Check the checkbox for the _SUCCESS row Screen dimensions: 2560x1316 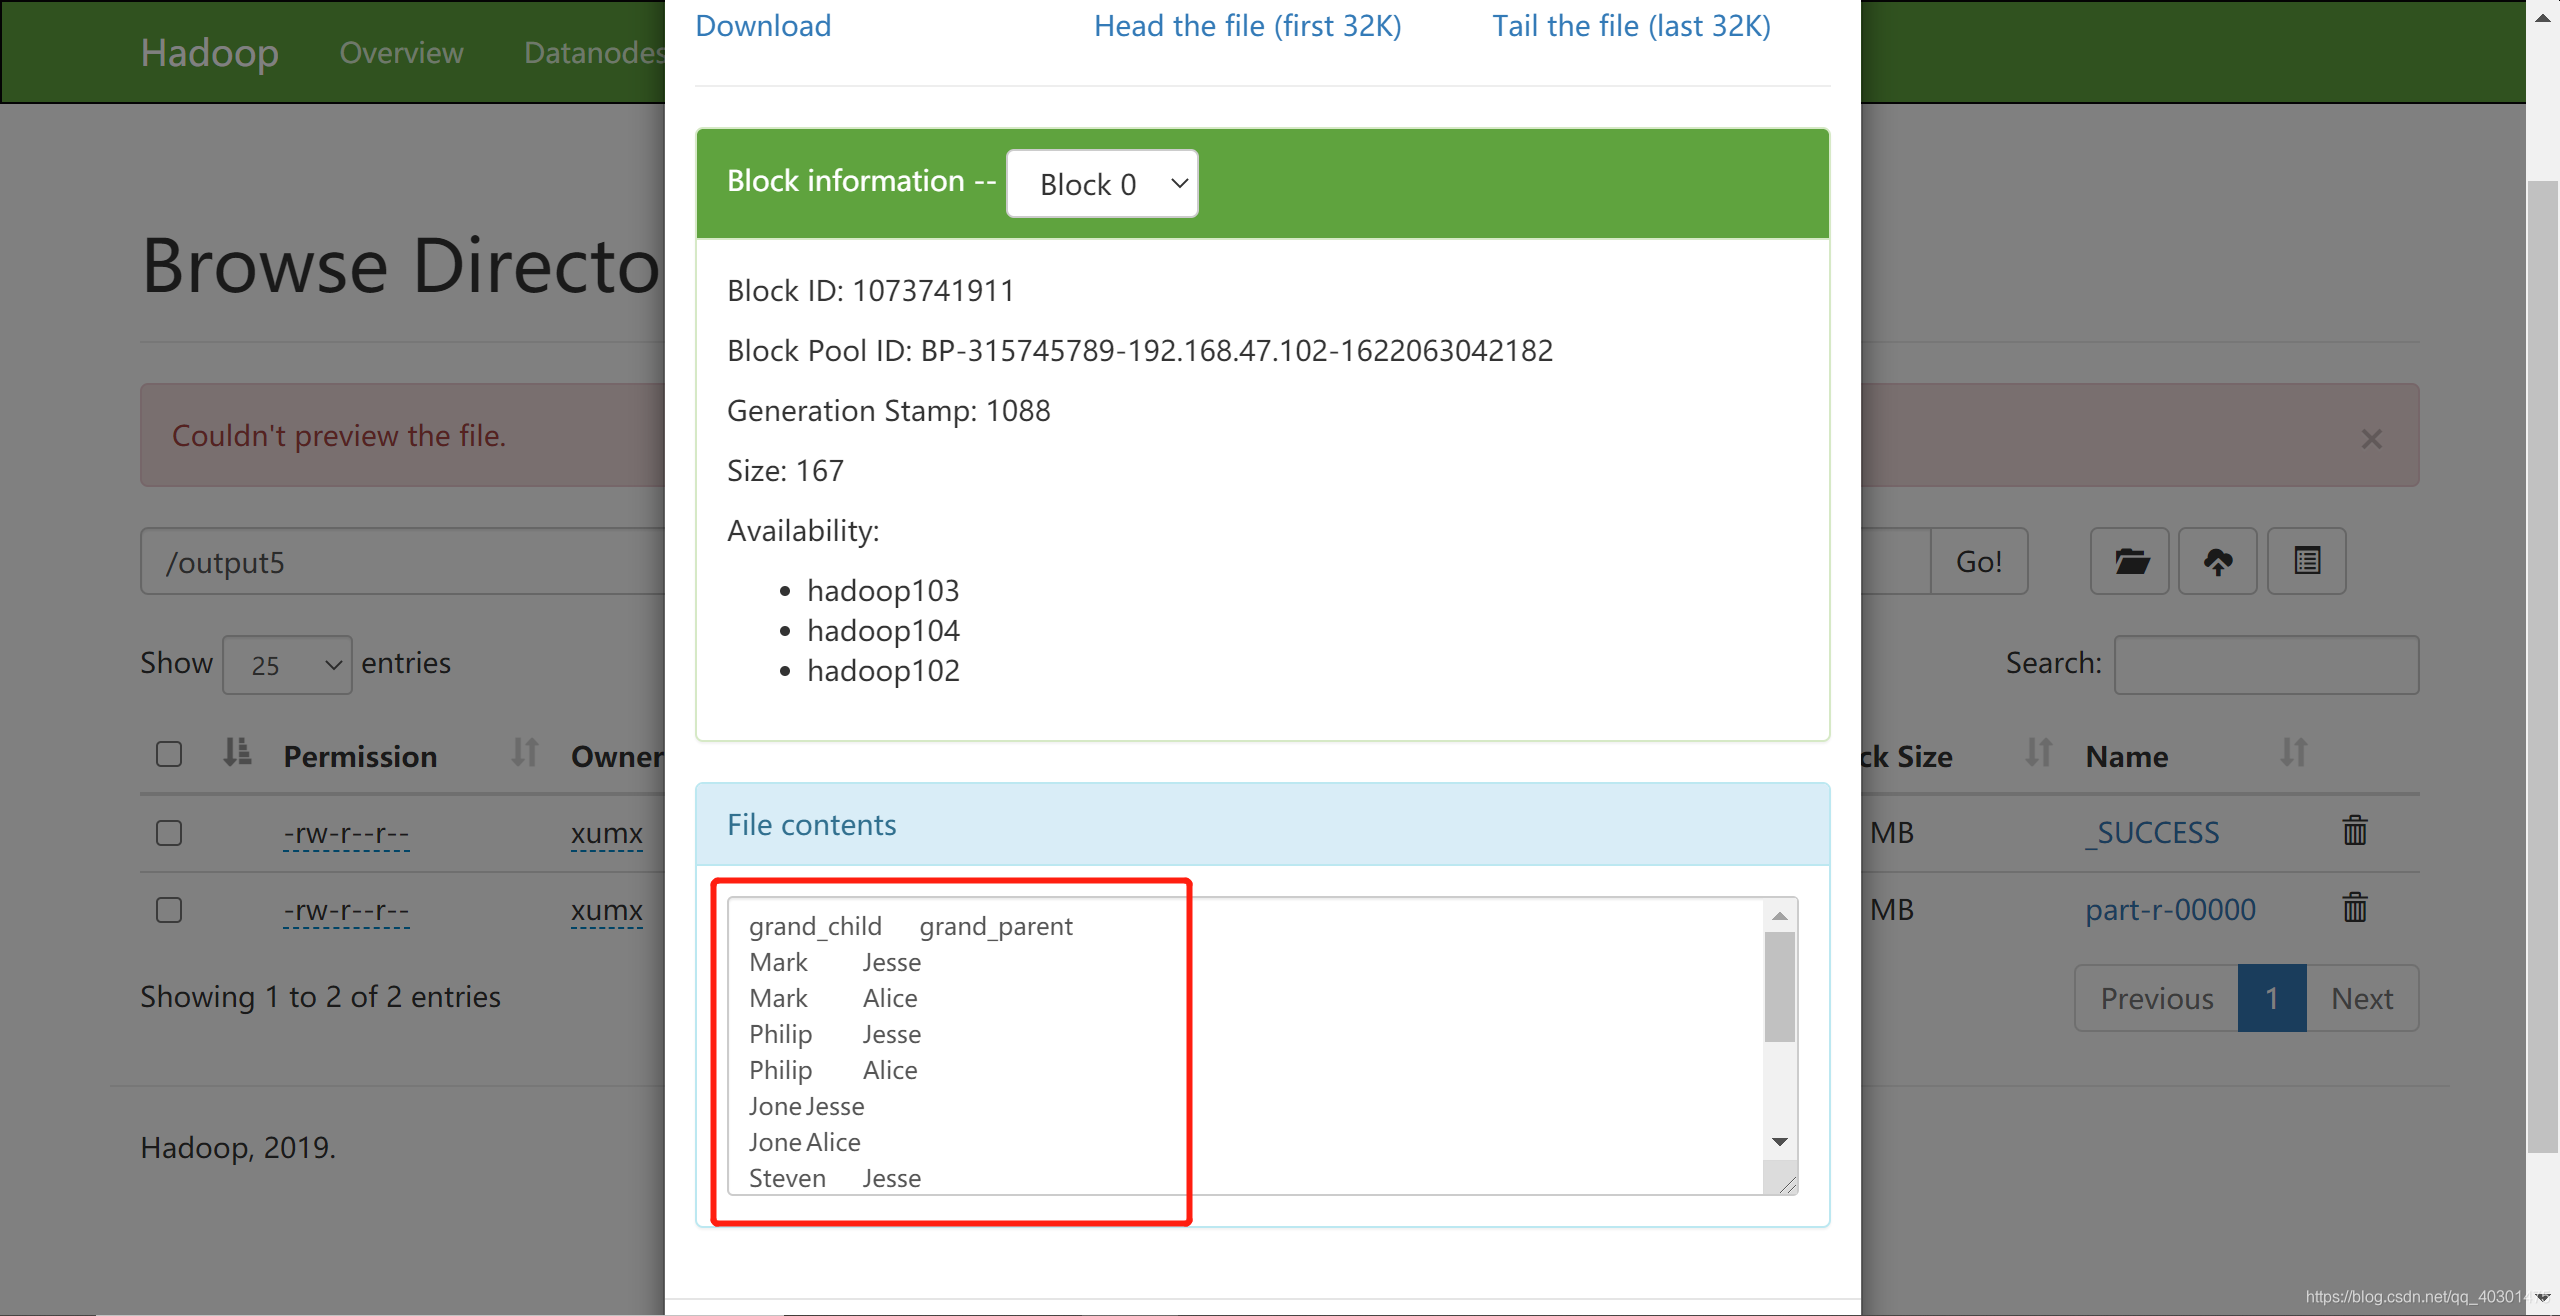169,833
